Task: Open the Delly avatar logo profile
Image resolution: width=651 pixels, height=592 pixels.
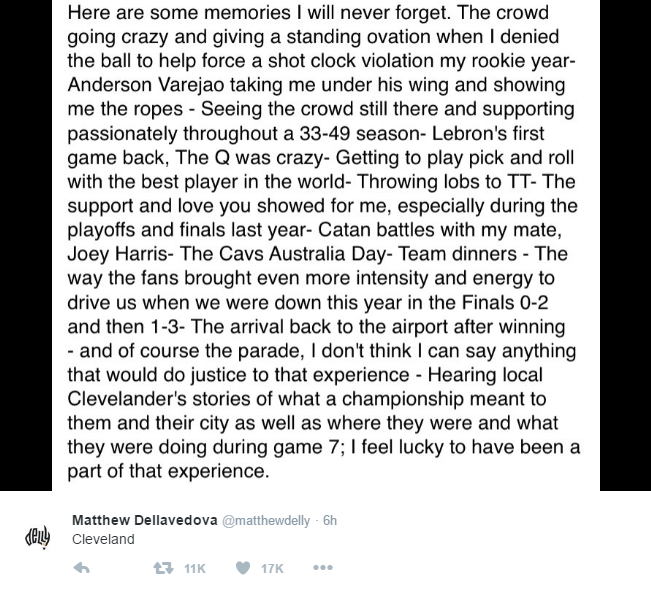Action: pyautogui.click(x=37, y=538)
